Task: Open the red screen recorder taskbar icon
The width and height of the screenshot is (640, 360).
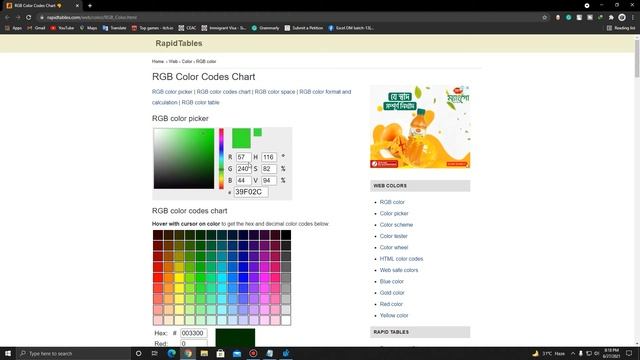Action: [253, 353]
